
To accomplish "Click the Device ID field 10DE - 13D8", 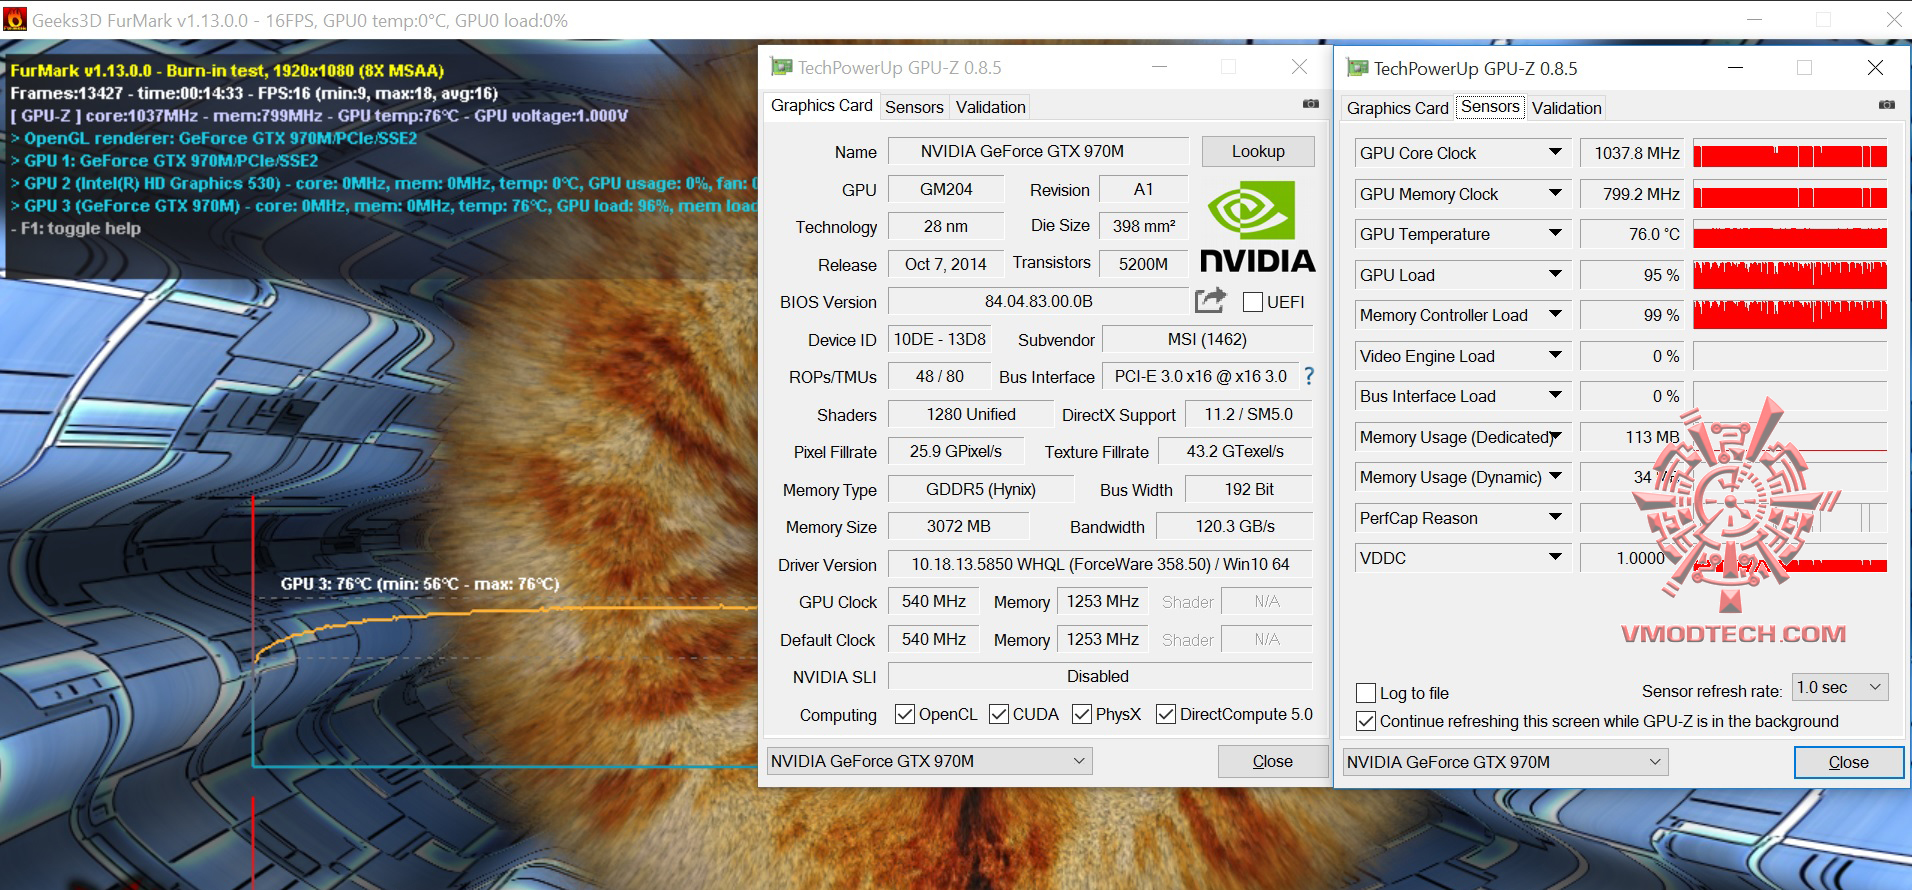I will click(939, 339).
